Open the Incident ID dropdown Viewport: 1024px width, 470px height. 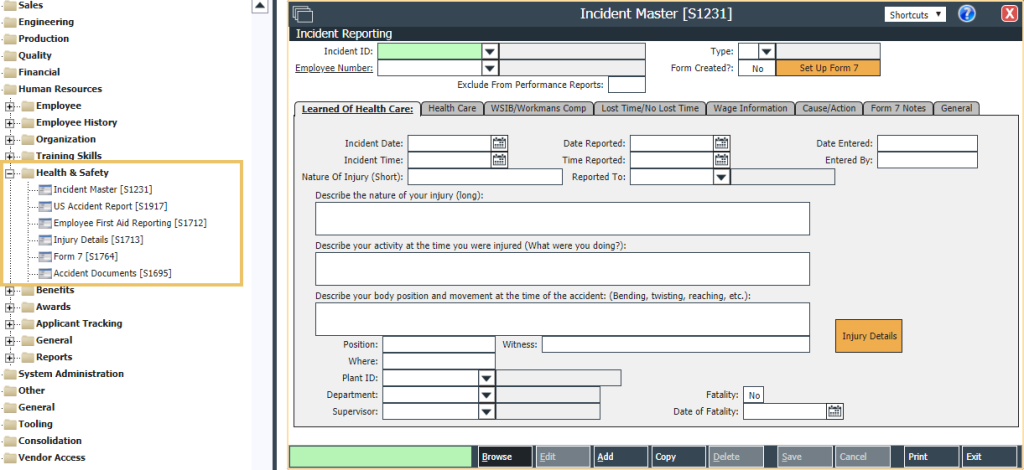[490, 51]
